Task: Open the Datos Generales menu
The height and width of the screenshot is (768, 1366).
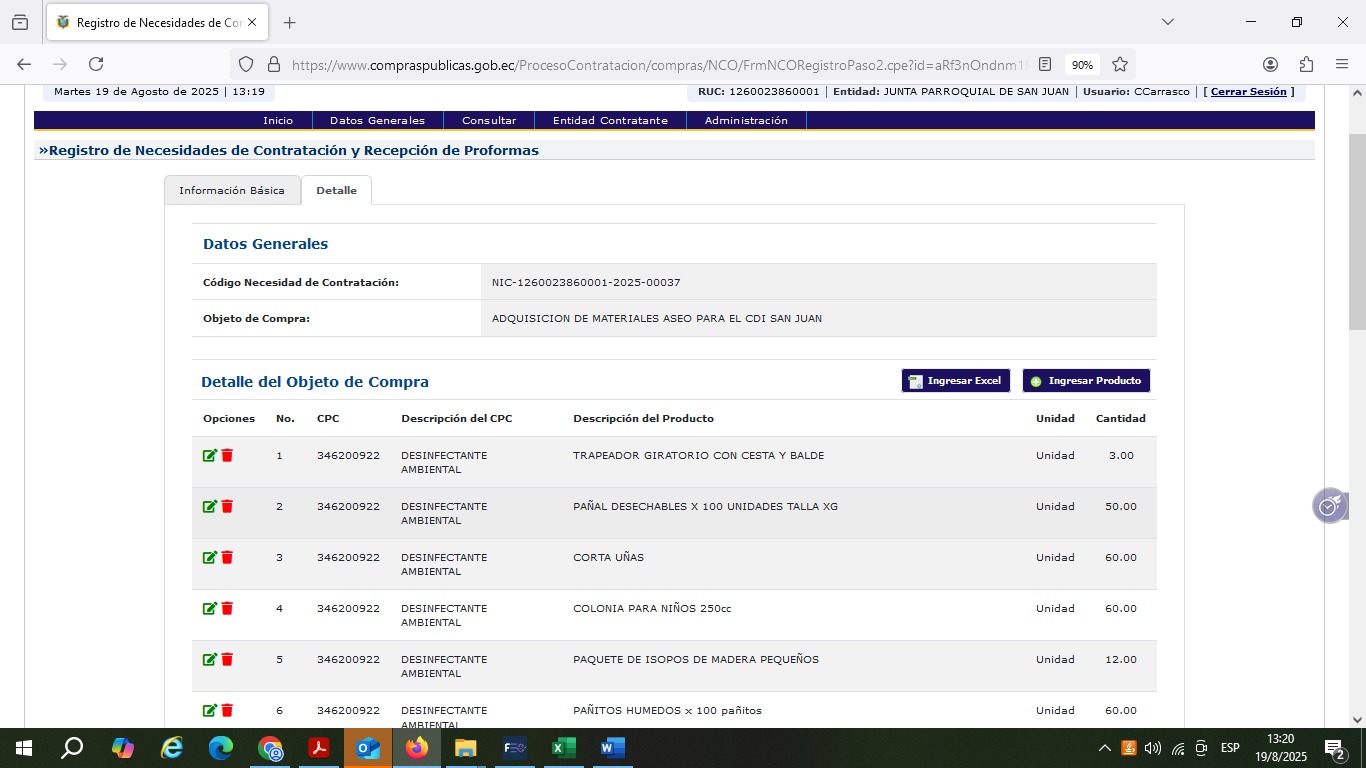Action: pyautogui.click(x=377, y=120)
